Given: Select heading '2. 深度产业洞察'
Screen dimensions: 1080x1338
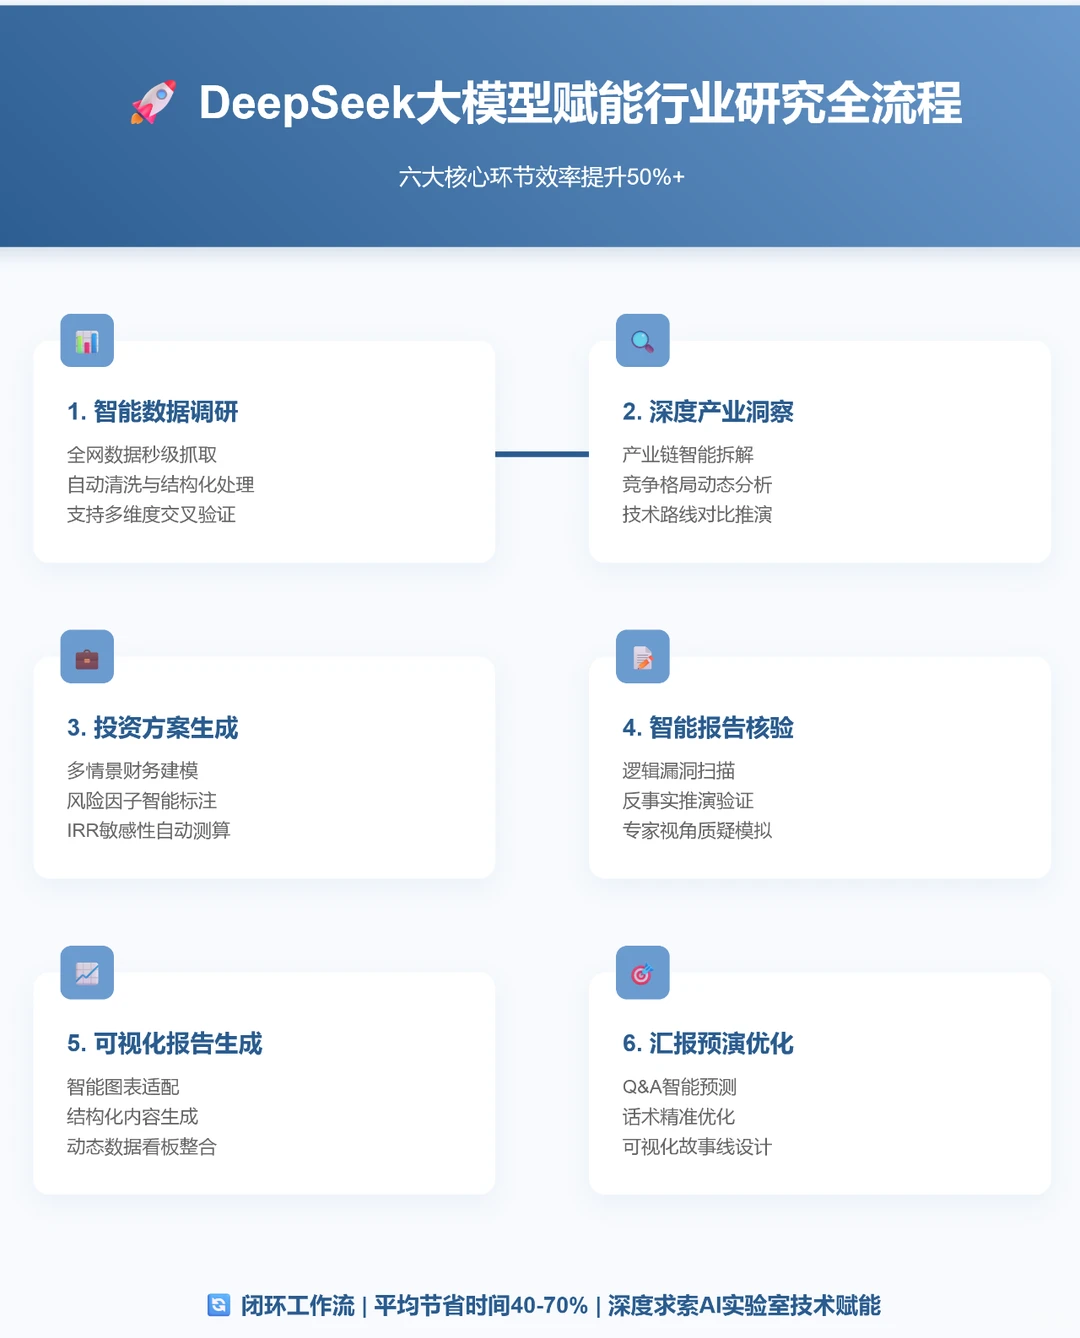Looking at the screenshot, I should (x=708, y=412).
